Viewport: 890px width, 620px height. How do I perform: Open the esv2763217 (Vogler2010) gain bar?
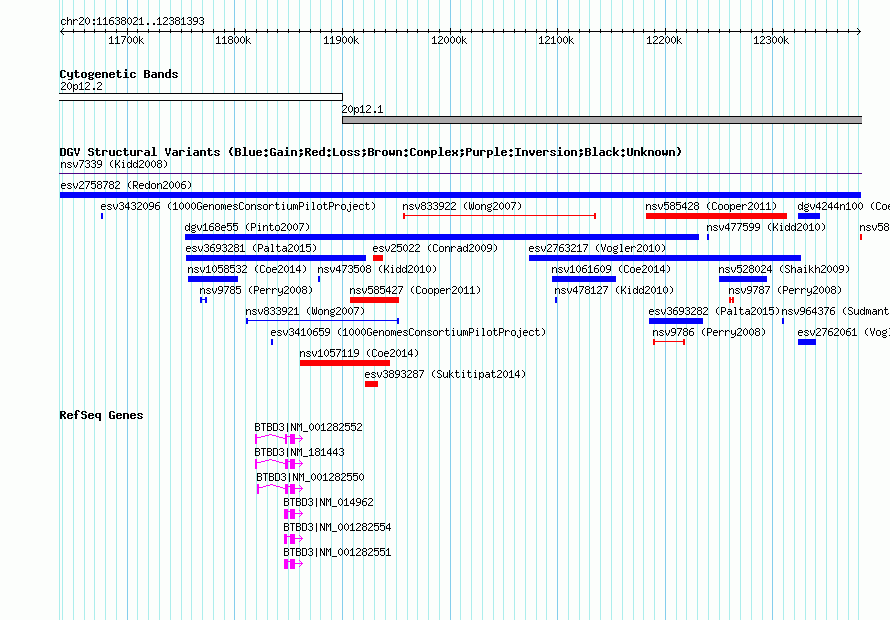[x=665, y=258]
